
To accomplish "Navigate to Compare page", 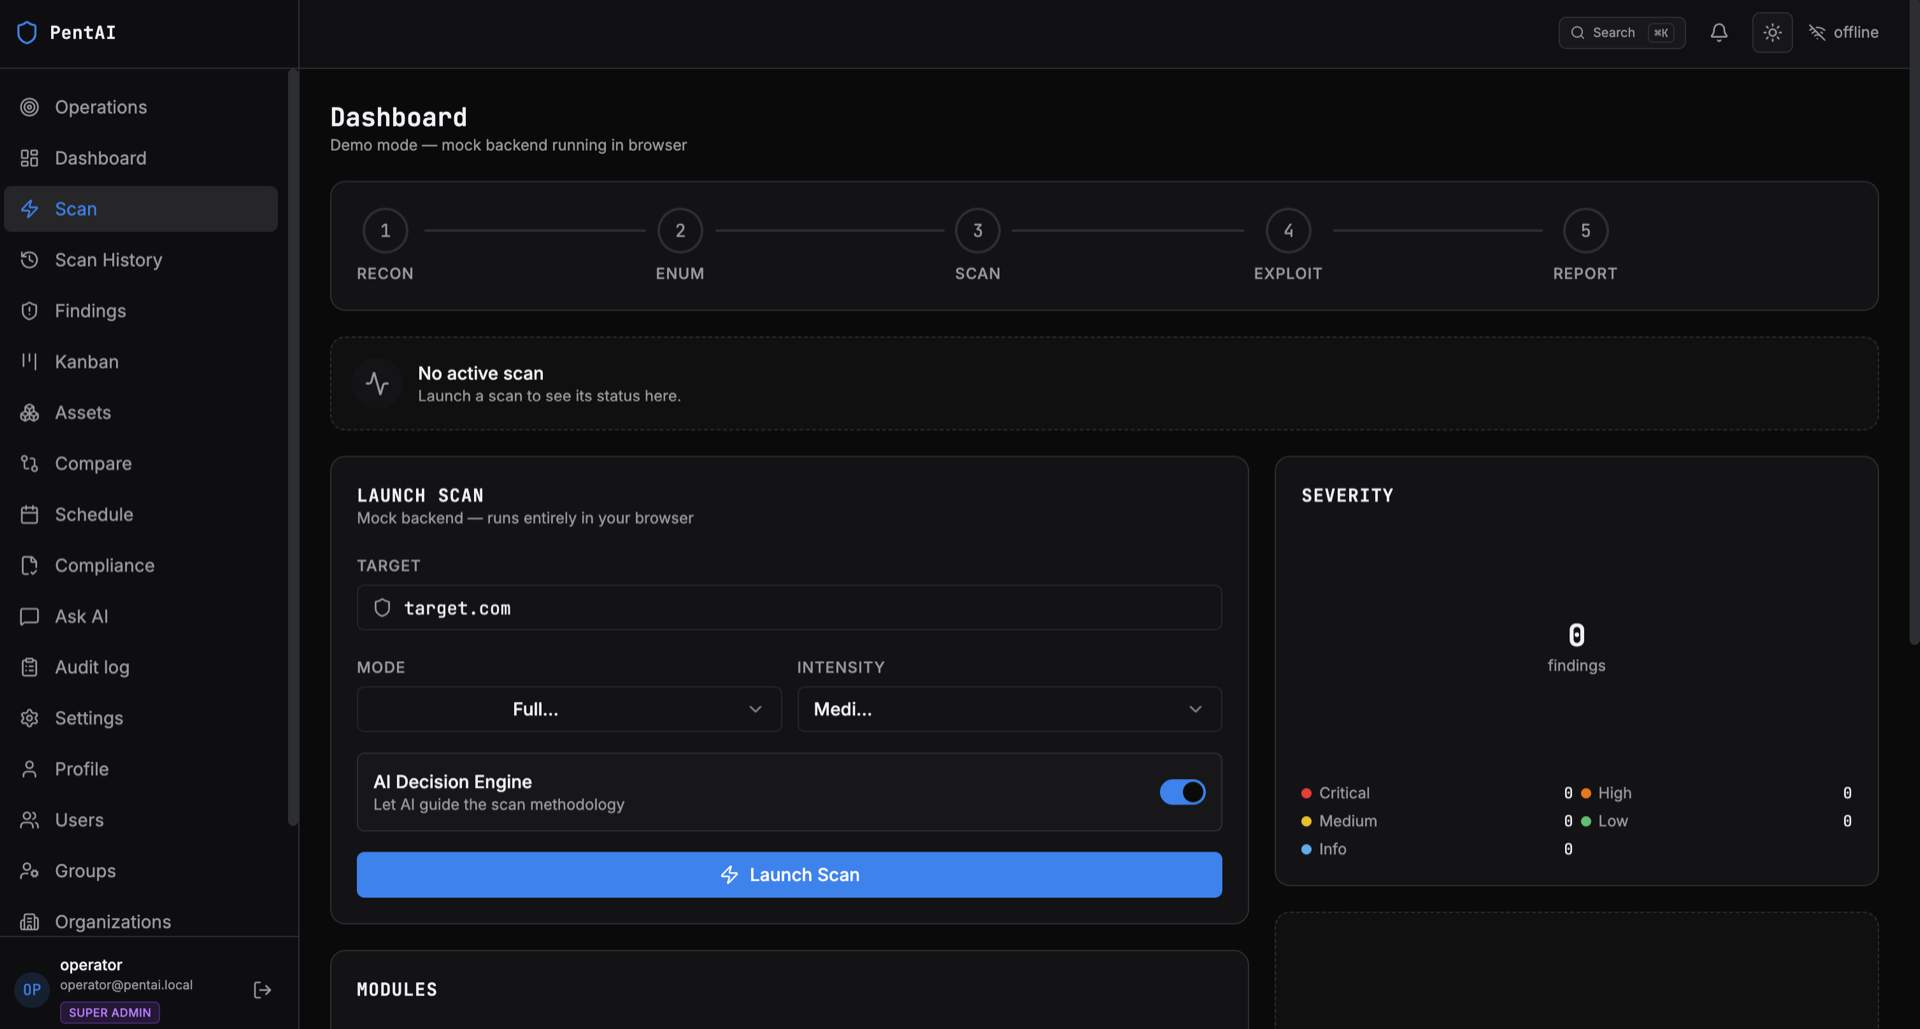I will tap(93, 464).
